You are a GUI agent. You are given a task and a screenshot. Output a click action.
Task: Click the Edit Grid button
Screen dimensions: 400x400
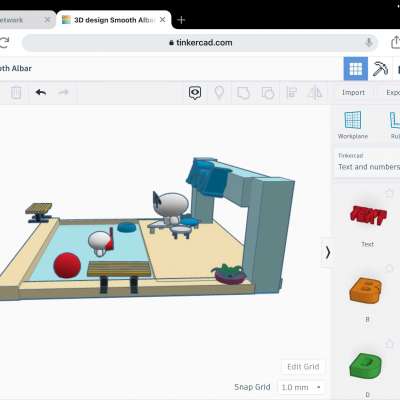[x=303, y=367]
